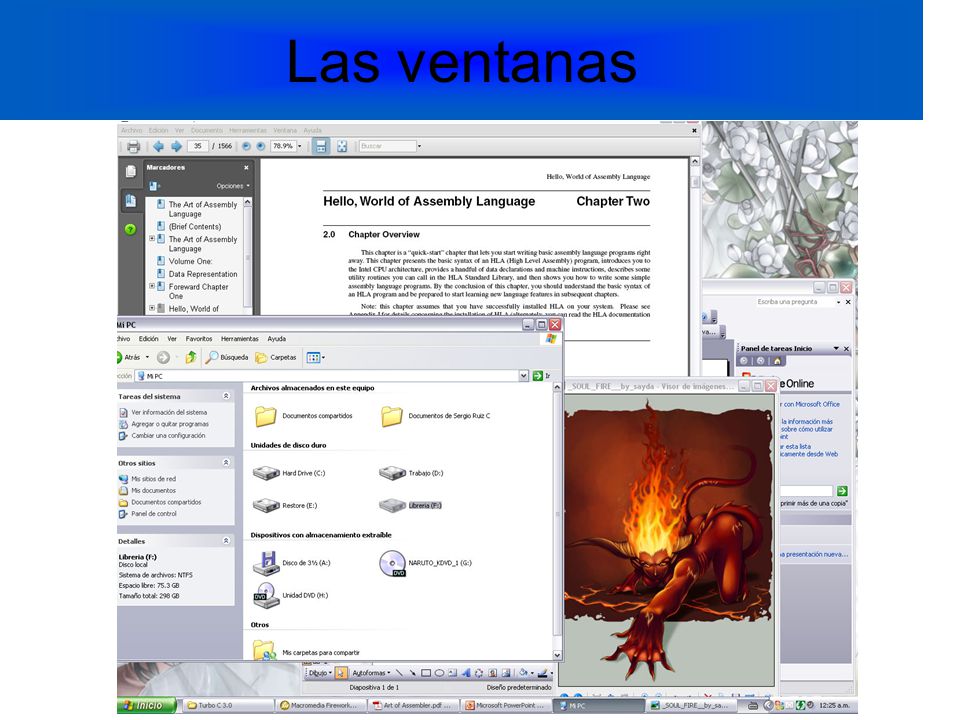Switch to Turbo C 3.0 in the taskbar
The height and width of the screenshot is (720, 960).
(227, 705)
